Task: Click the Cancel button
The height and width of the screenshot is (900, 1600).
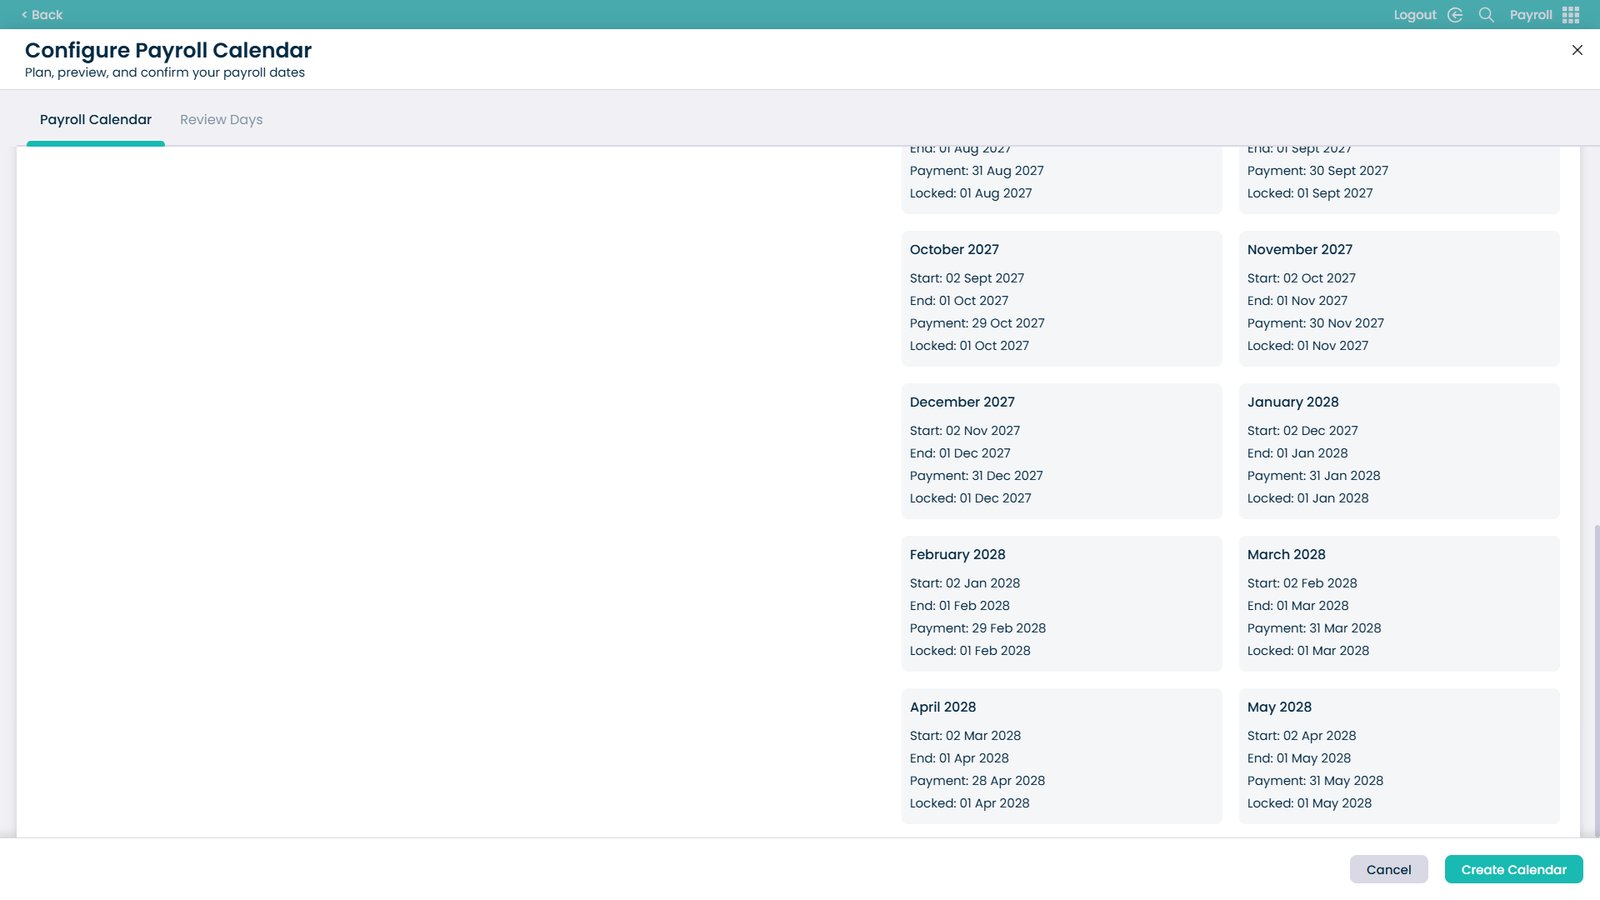Action: tap(1389, 869)
